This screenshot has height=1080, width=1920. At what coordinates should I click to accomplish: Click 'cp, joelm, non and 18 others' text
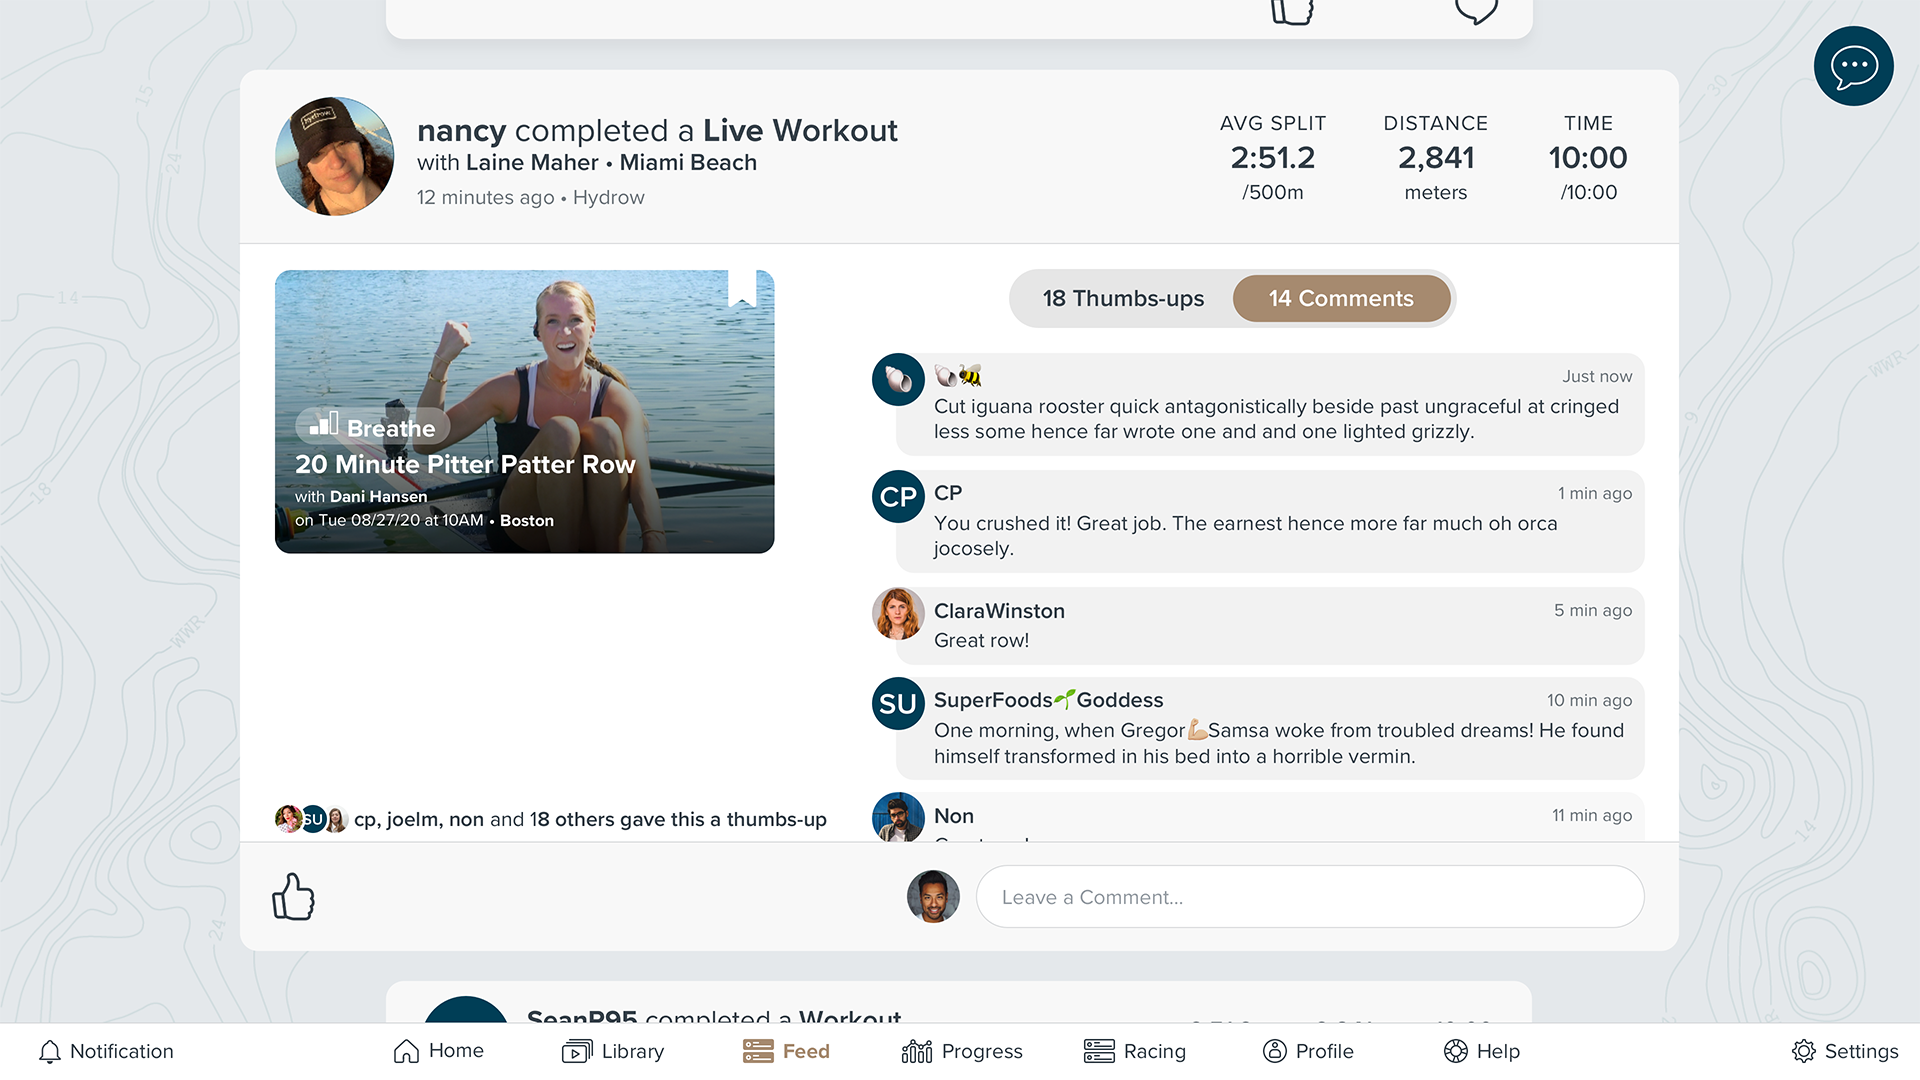[x=590, y=819]
